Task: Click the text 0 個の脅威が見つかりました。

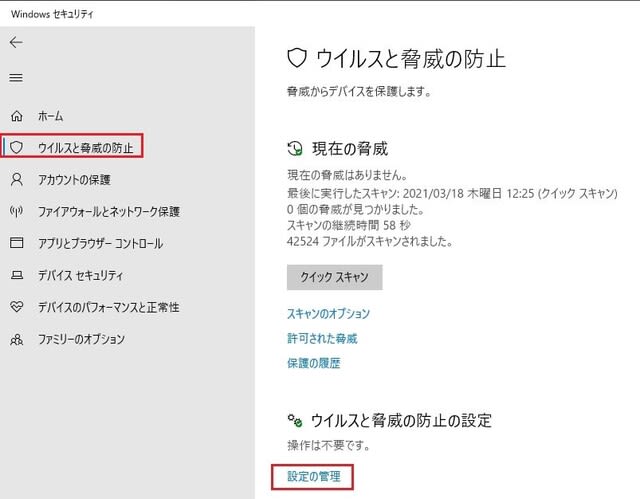Action: pos(356,209)
